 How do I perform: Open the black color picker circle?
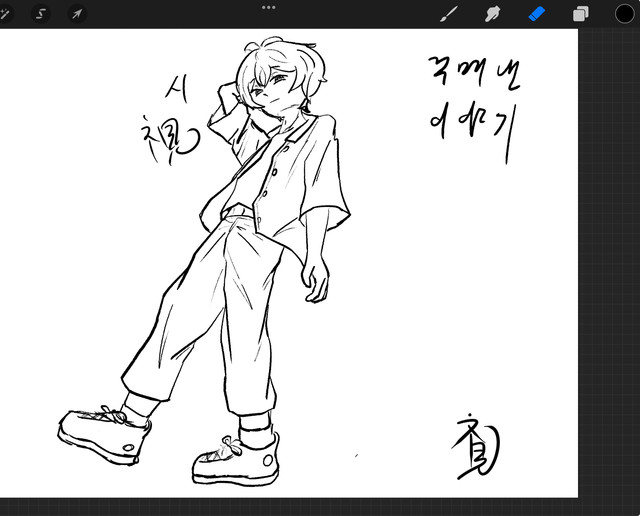pyautogui.click(x=624, y=14)
